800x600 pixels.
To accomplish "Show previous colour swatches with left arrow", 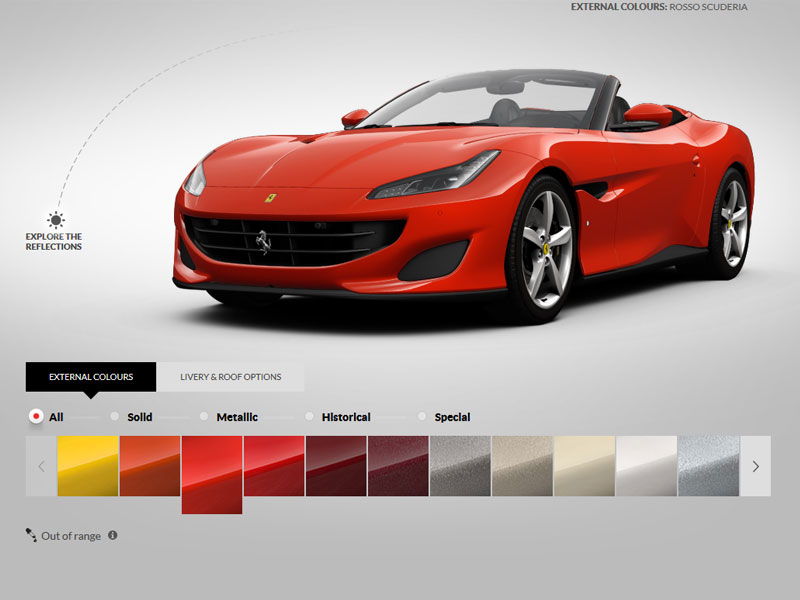I will point(41,466).
